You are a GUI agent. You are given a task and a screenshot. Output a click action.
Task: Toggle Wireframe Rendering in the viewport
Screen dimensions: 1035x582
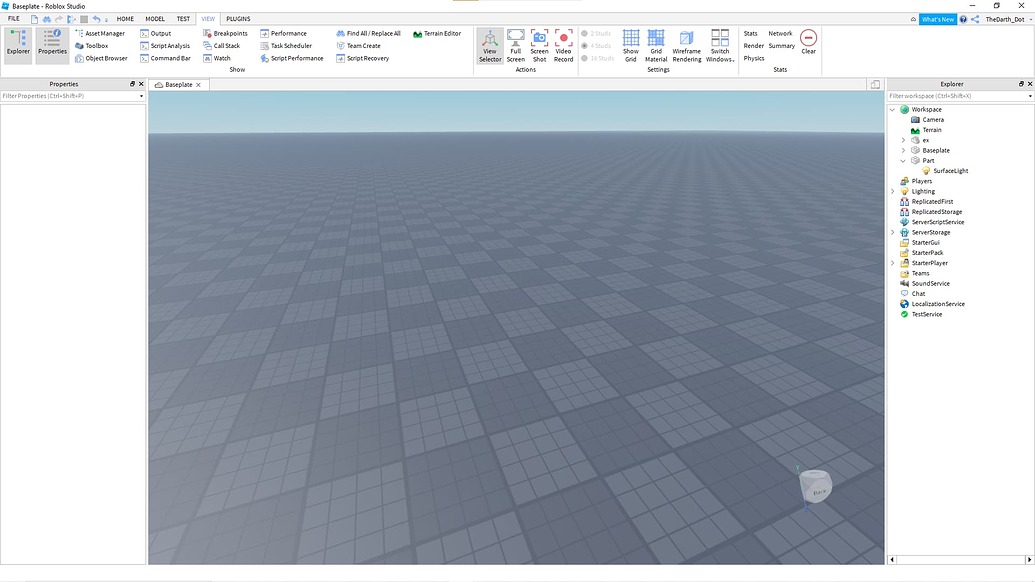point(686,45)
